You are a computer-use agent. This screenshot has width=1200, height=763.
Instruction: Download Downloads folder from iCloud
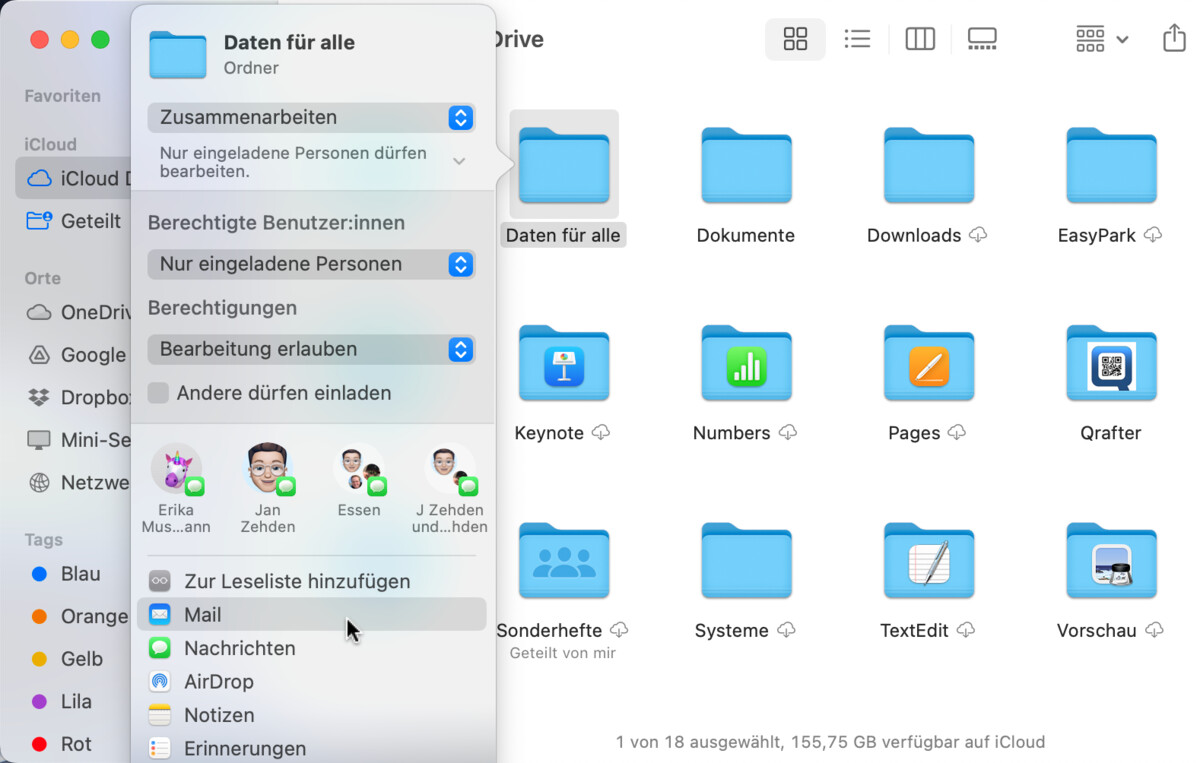pyautogui.click(x=978, y=236)
